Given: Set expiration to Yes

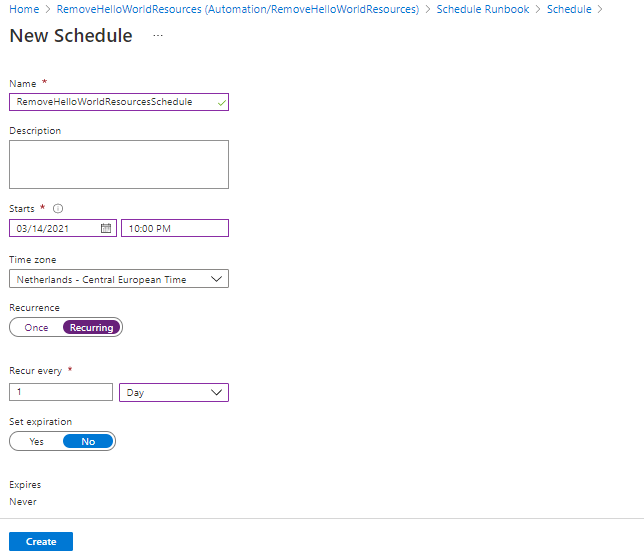Looking at the screenshot, I should (x=36, y=441).
